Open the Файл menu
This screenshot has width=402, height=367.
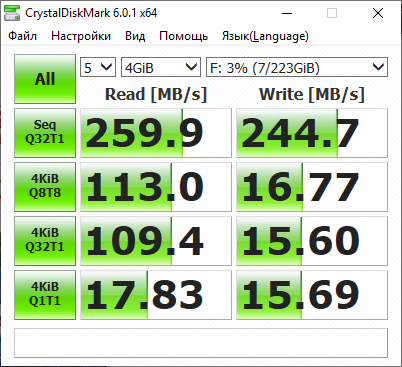22,36
